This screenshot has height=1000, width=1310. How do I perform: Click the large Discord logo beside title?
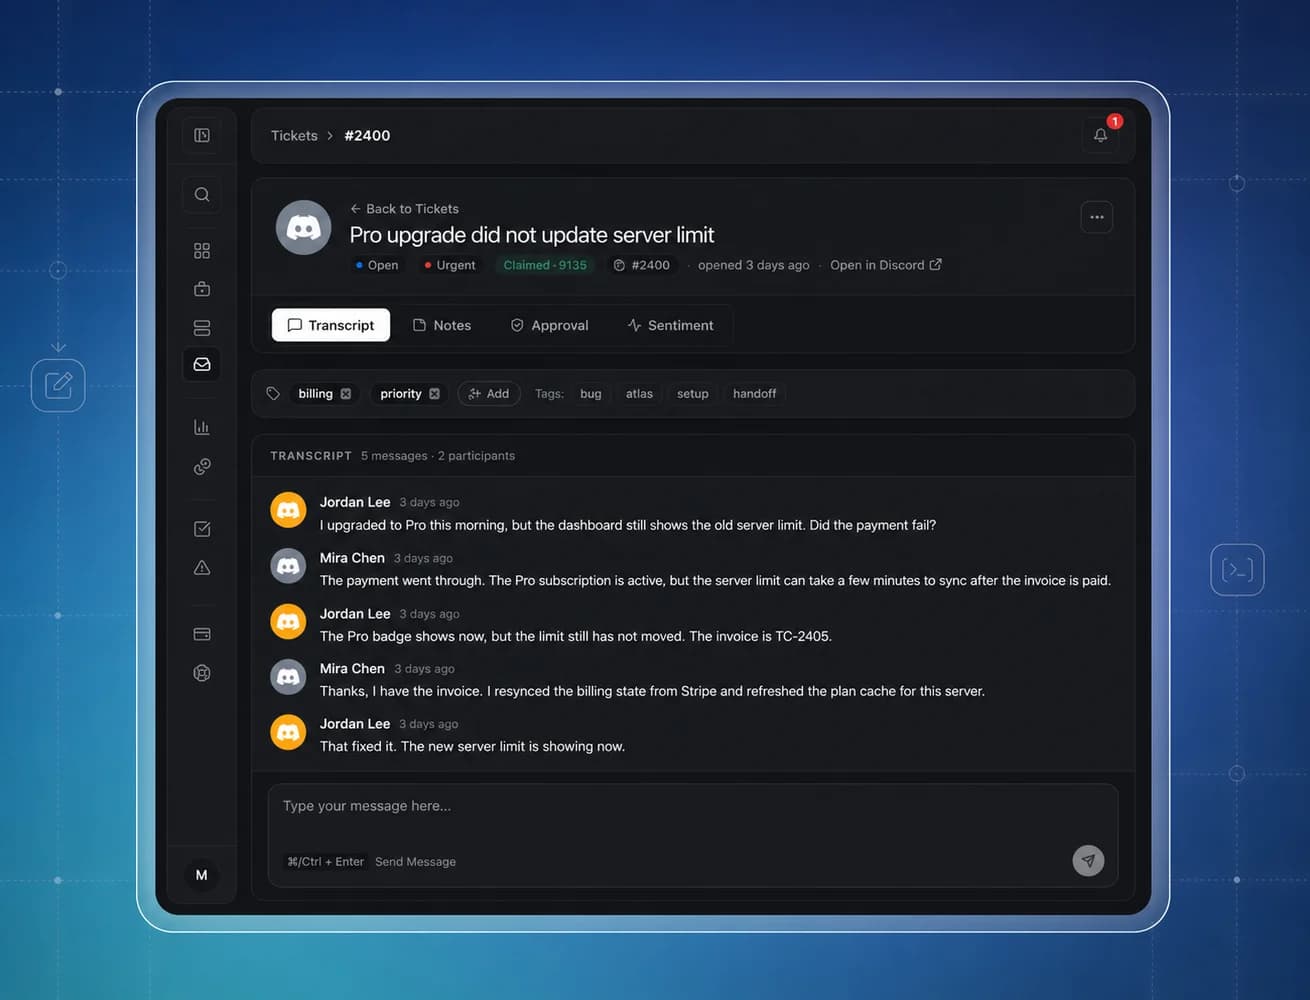[x=304, y=228]
